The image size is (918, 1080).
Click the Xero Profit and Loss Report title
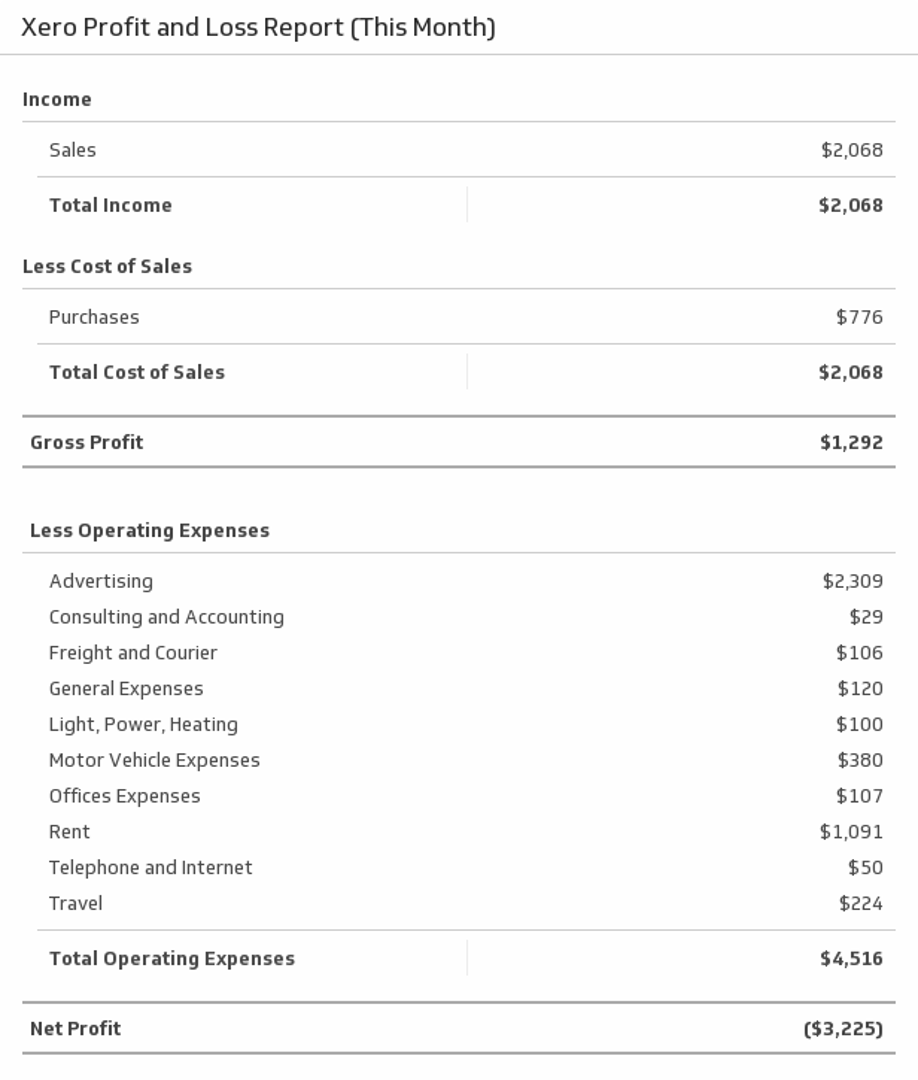(x=258, y=28)
